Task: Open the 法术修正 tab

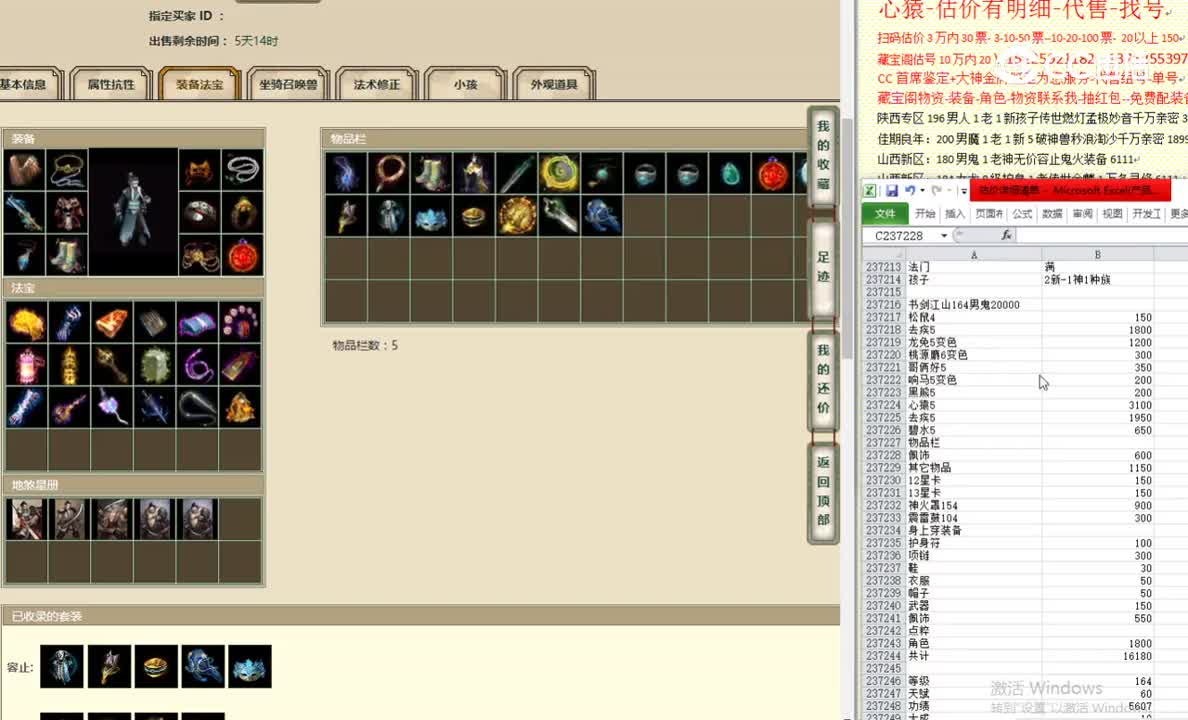Action: click(x=377, y=84)
